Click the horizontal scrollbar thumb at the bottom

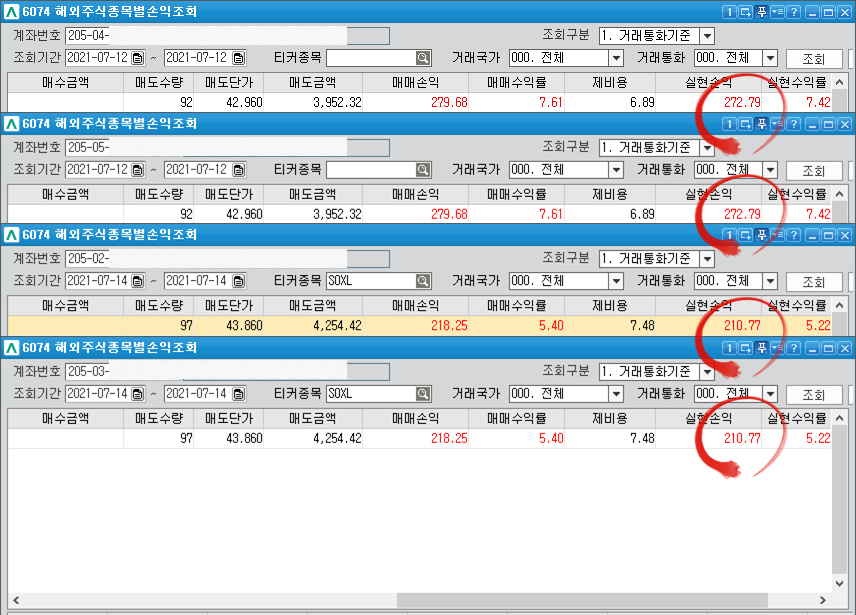pos(582,600)
